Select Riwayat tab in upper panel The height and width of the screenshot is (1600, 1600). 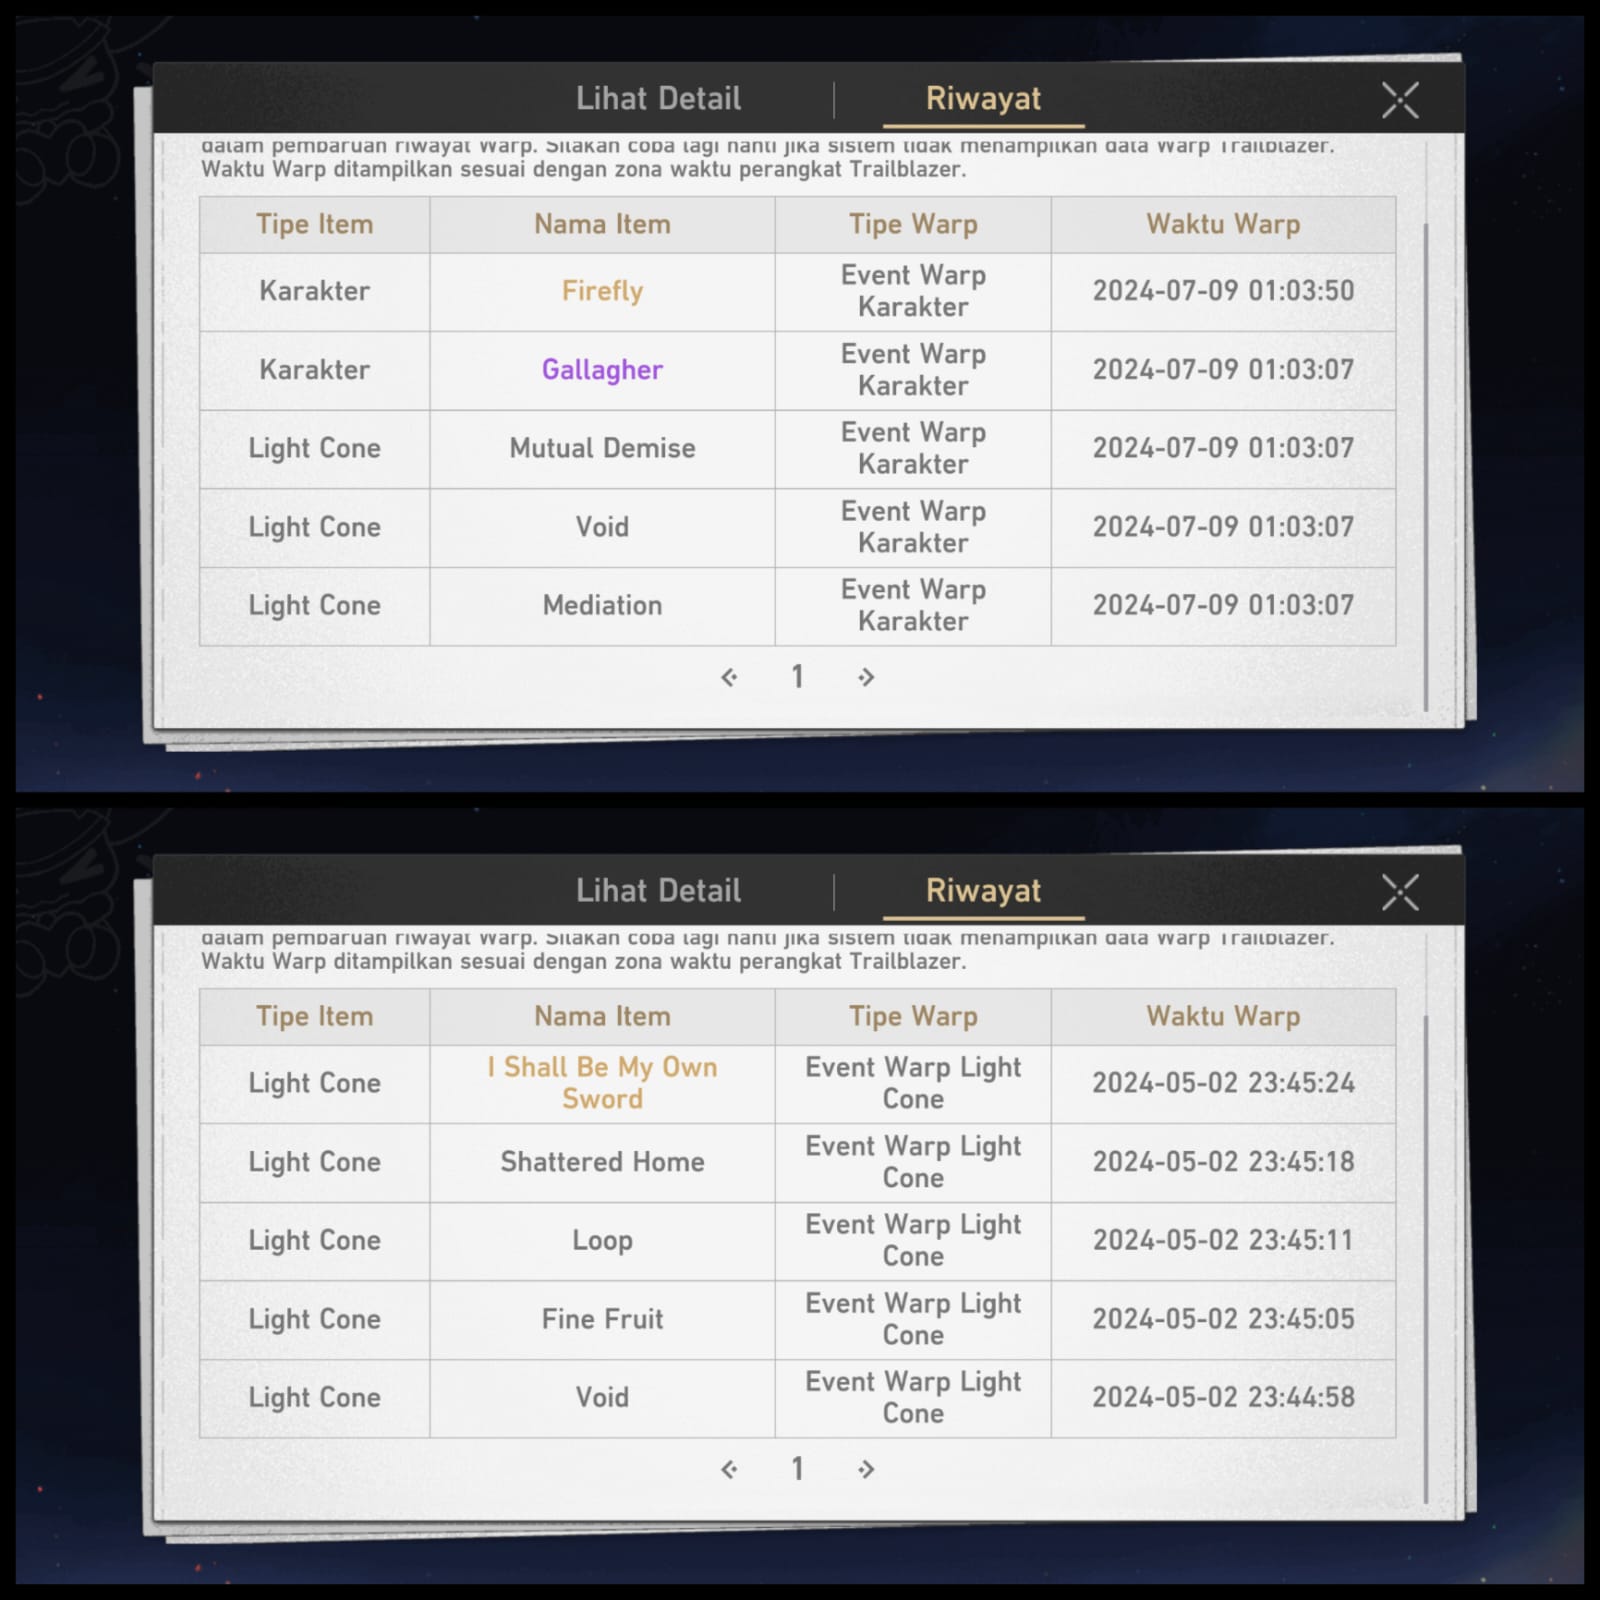click(x=983, y=99)
